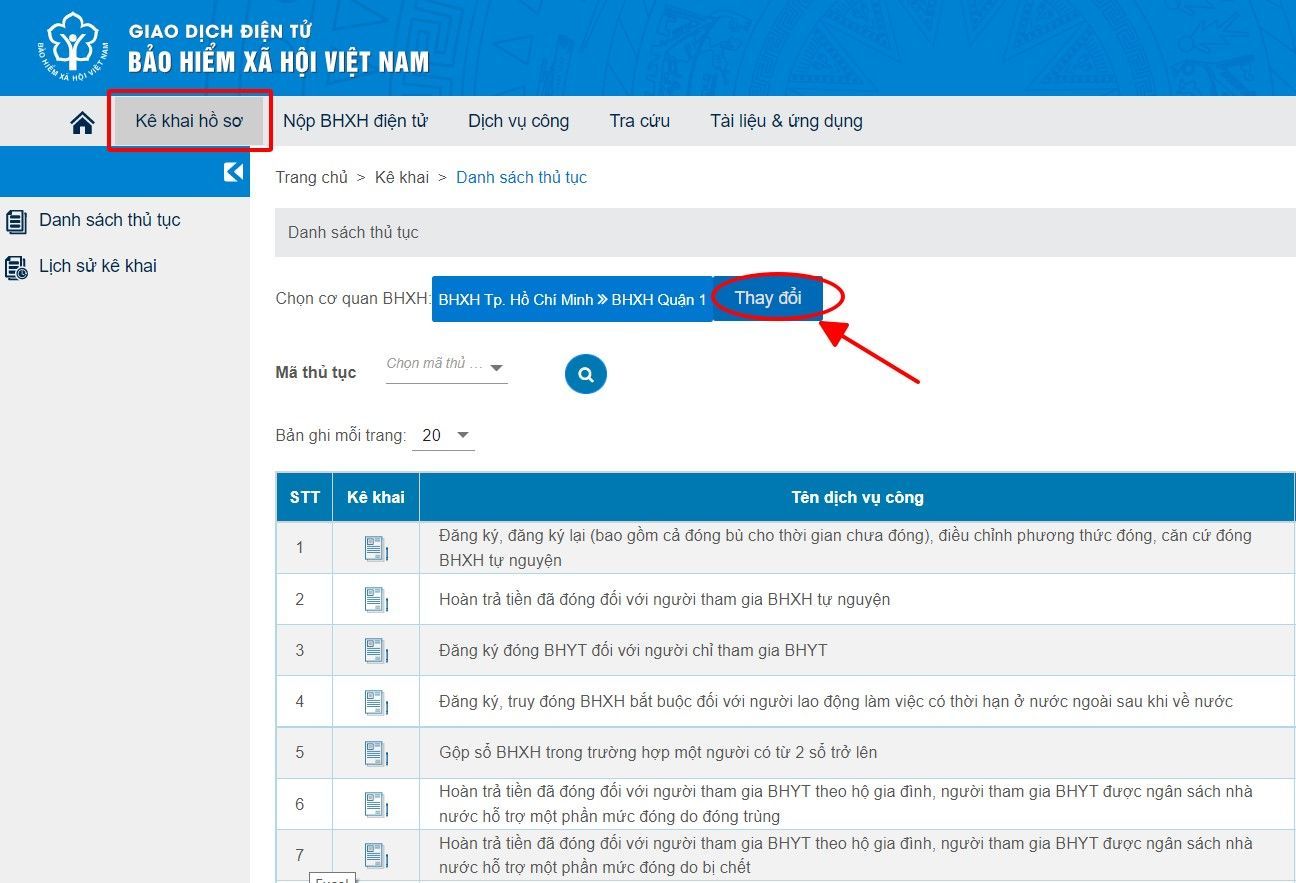The height and width of the screenshot is (883, 1296).
Task: Click the Chọn cơ quan BHXH label
Action: 353,298
